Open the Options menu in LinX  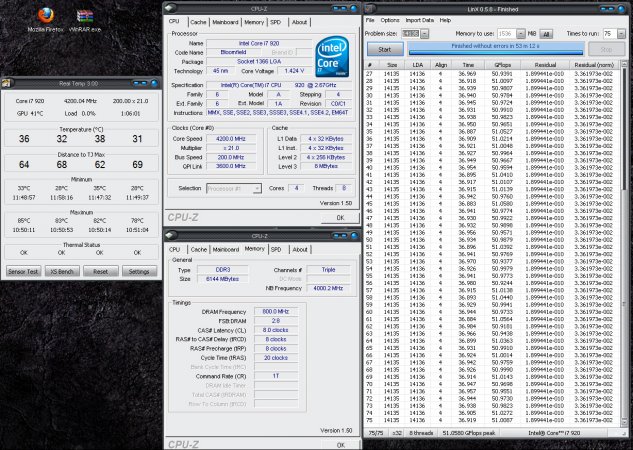point(390,20)
